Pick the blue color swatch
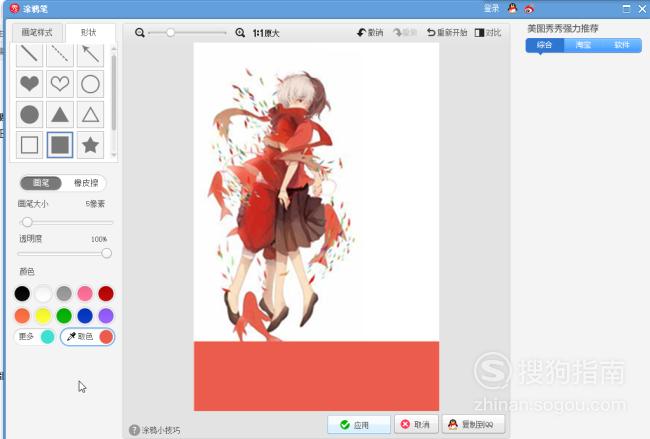Screen dimensions: 650x439 point(85,315)
